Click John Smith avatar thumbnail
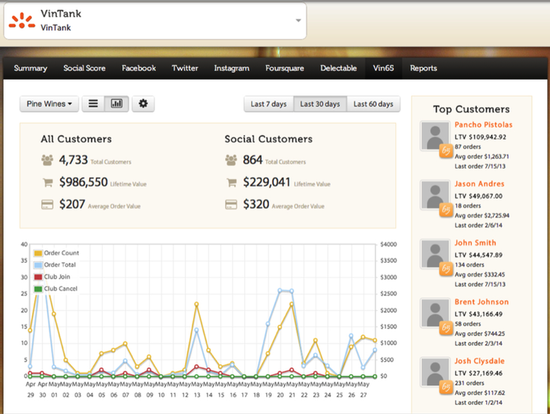 pyautogui.click(x=435, y=254)
